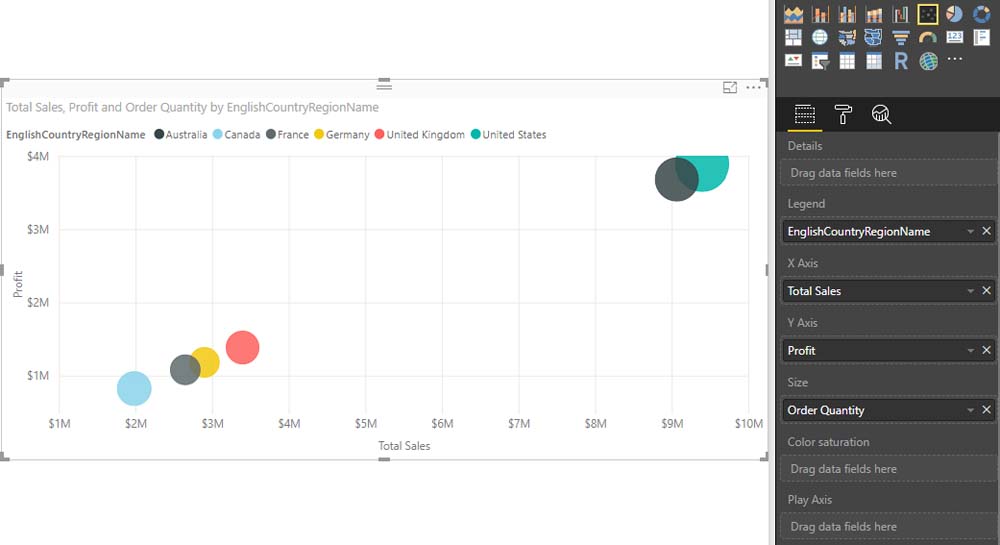Screen dimensions: 1000x545
Task: Open Order Quantity field dropdown arrow
Action: tap(970, 411)
